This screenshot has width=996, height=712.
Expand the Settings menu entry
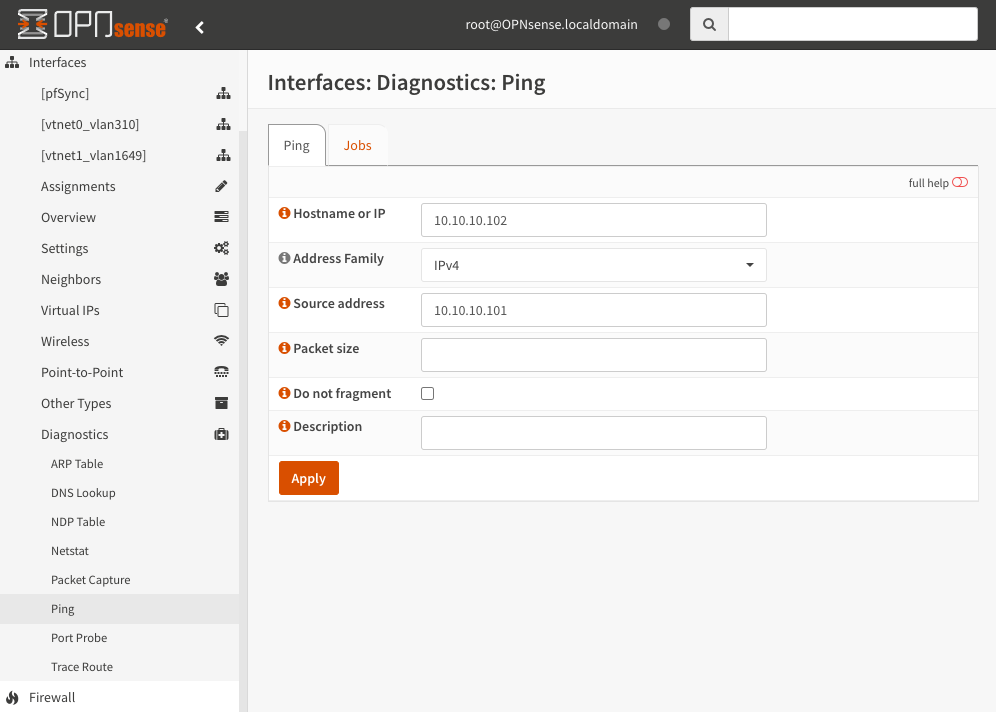(x=64, y=248)
